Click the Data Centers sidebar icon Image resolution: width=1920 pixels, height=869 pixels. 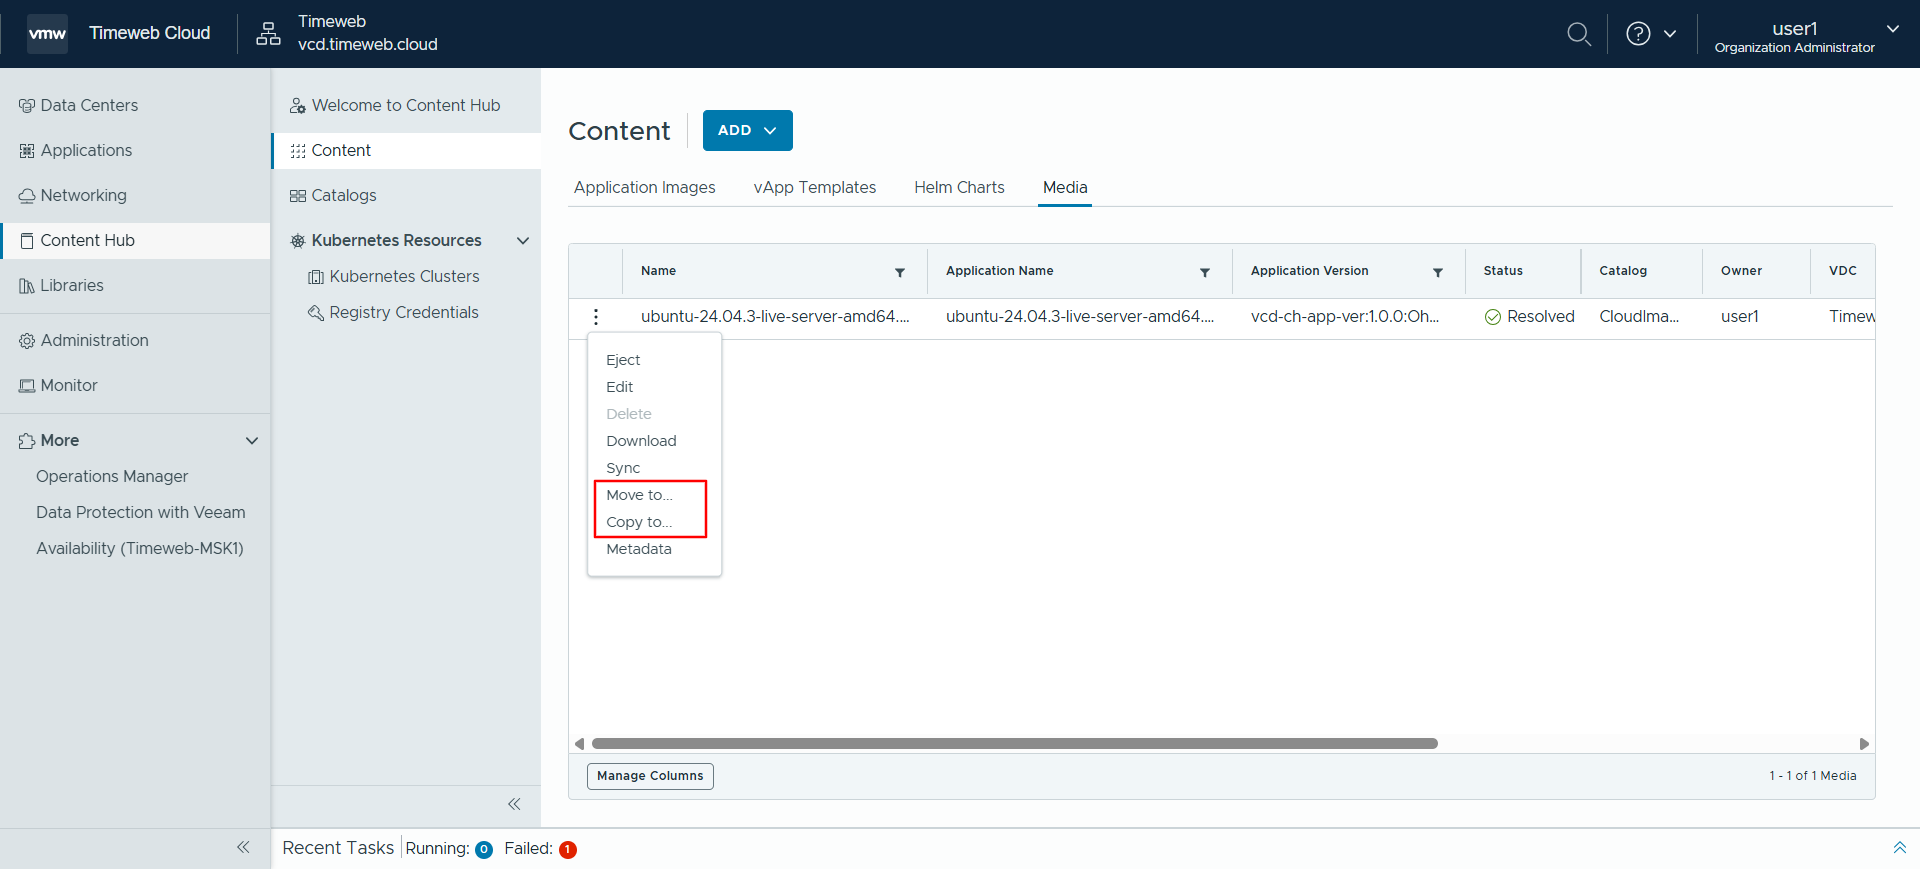[x=27, y=106]
